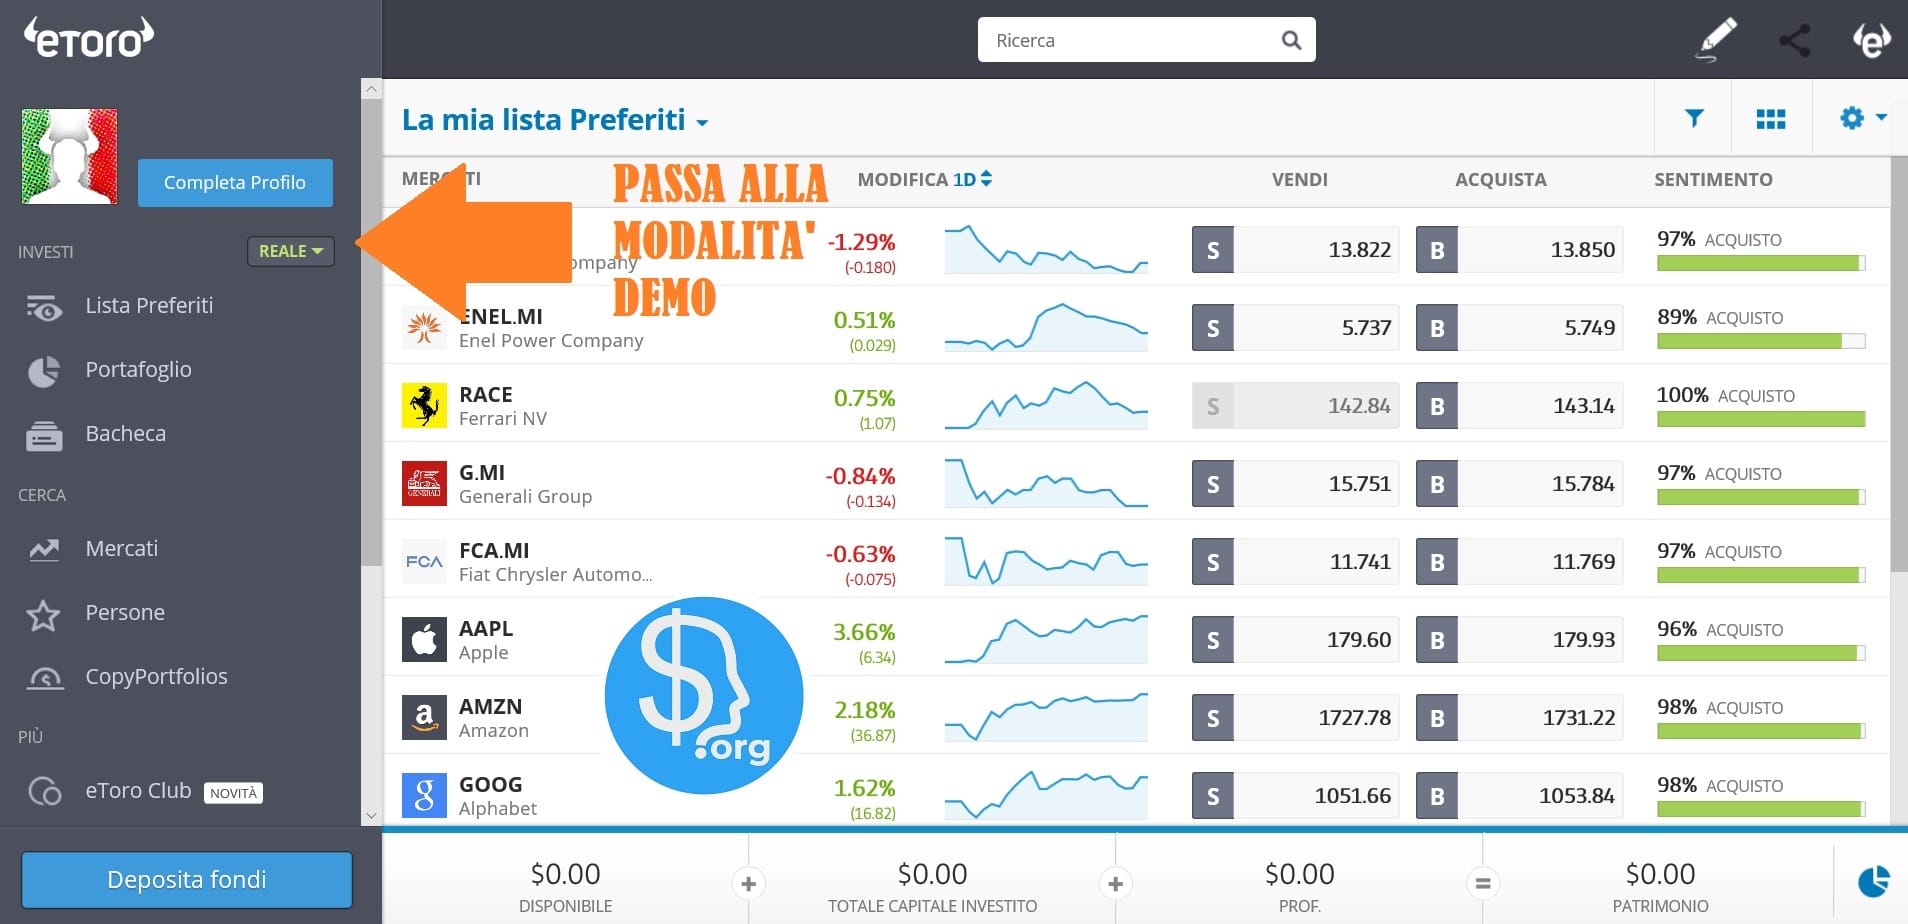Click the $0.00 PATRIMONIO value
1908x924 pixels.
tap(1660, 874)
